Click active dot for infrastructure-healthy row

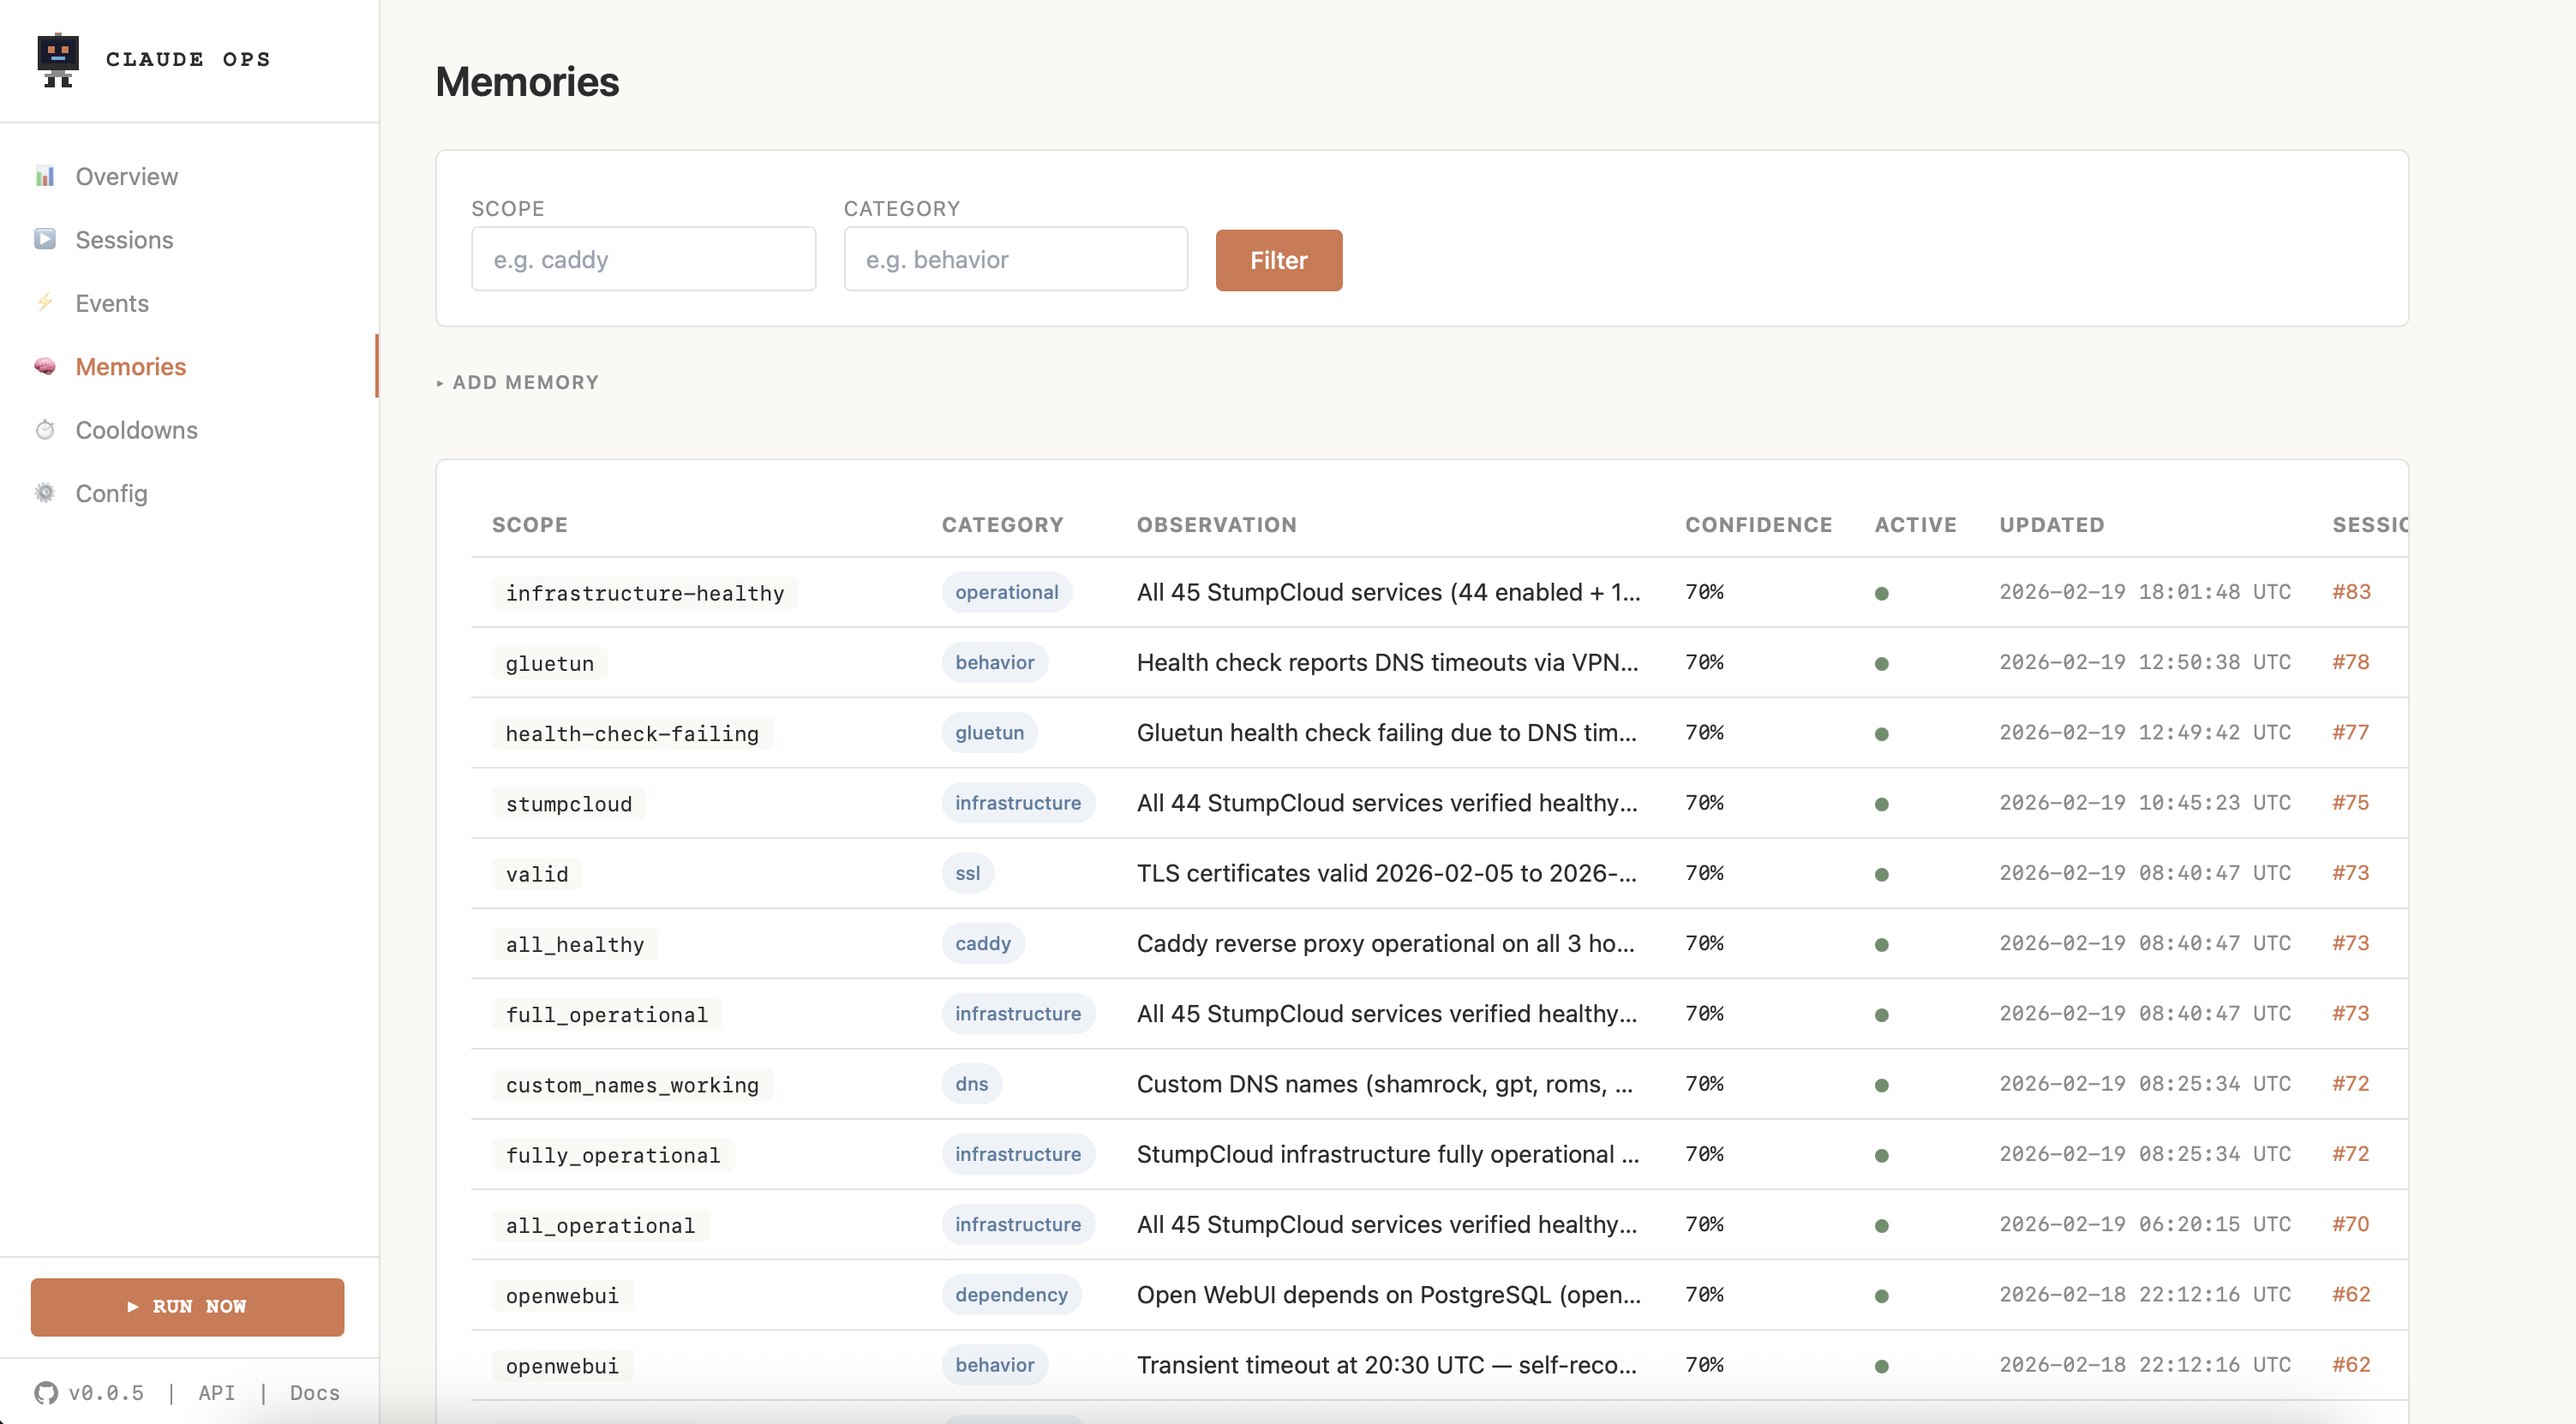click(x=1881, y=593)
